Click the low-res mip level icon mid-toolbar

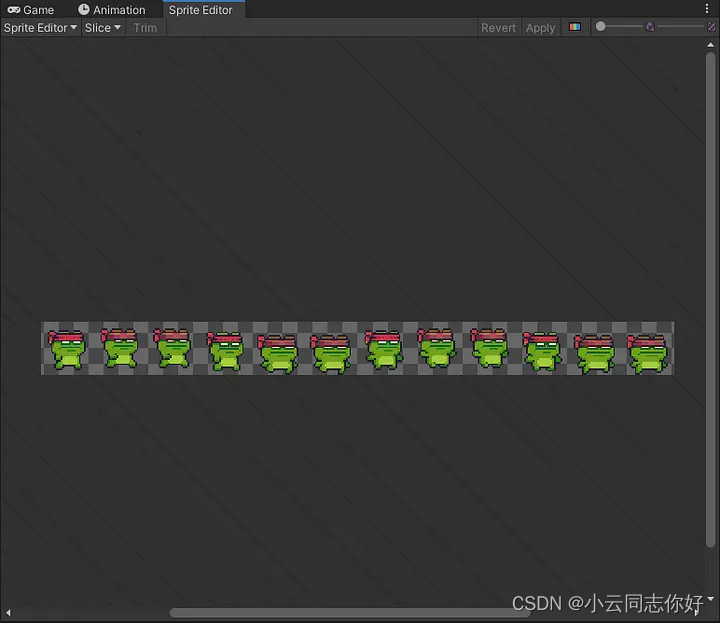pos(650,27)
